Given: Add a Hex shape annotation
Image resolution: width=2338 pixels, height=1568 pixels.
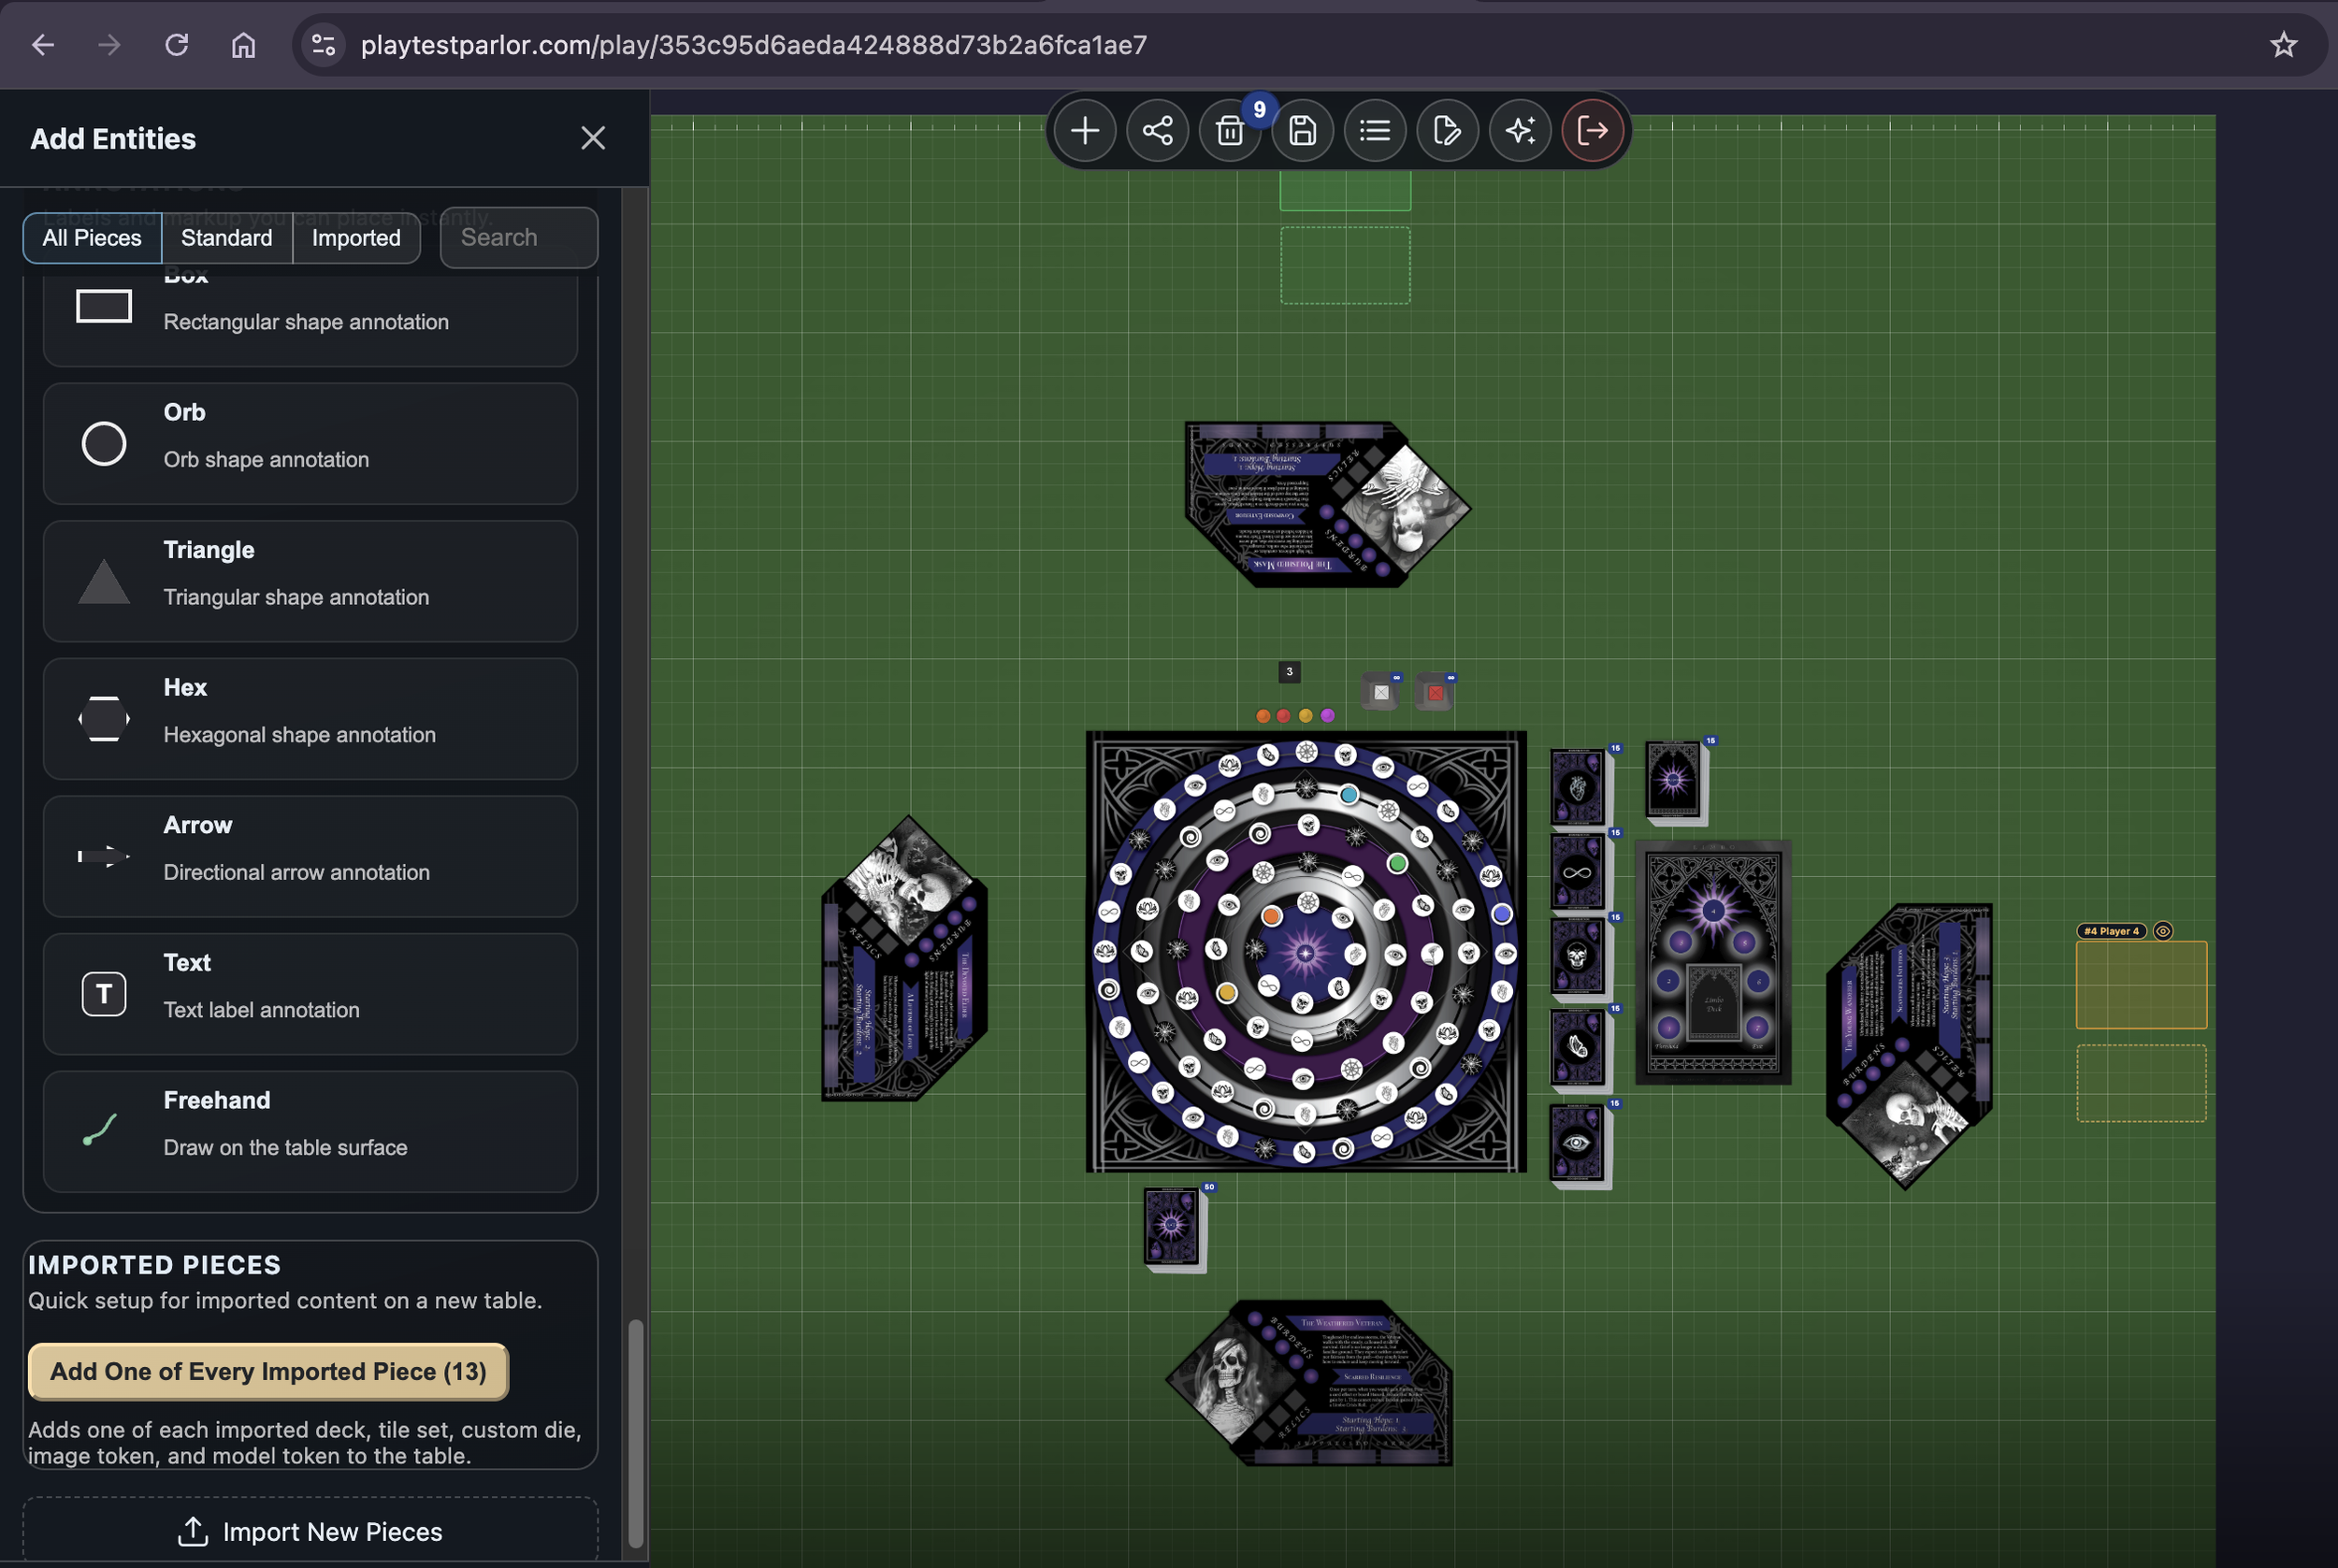Looking at the screenshot, I should (x=310, y=719).
